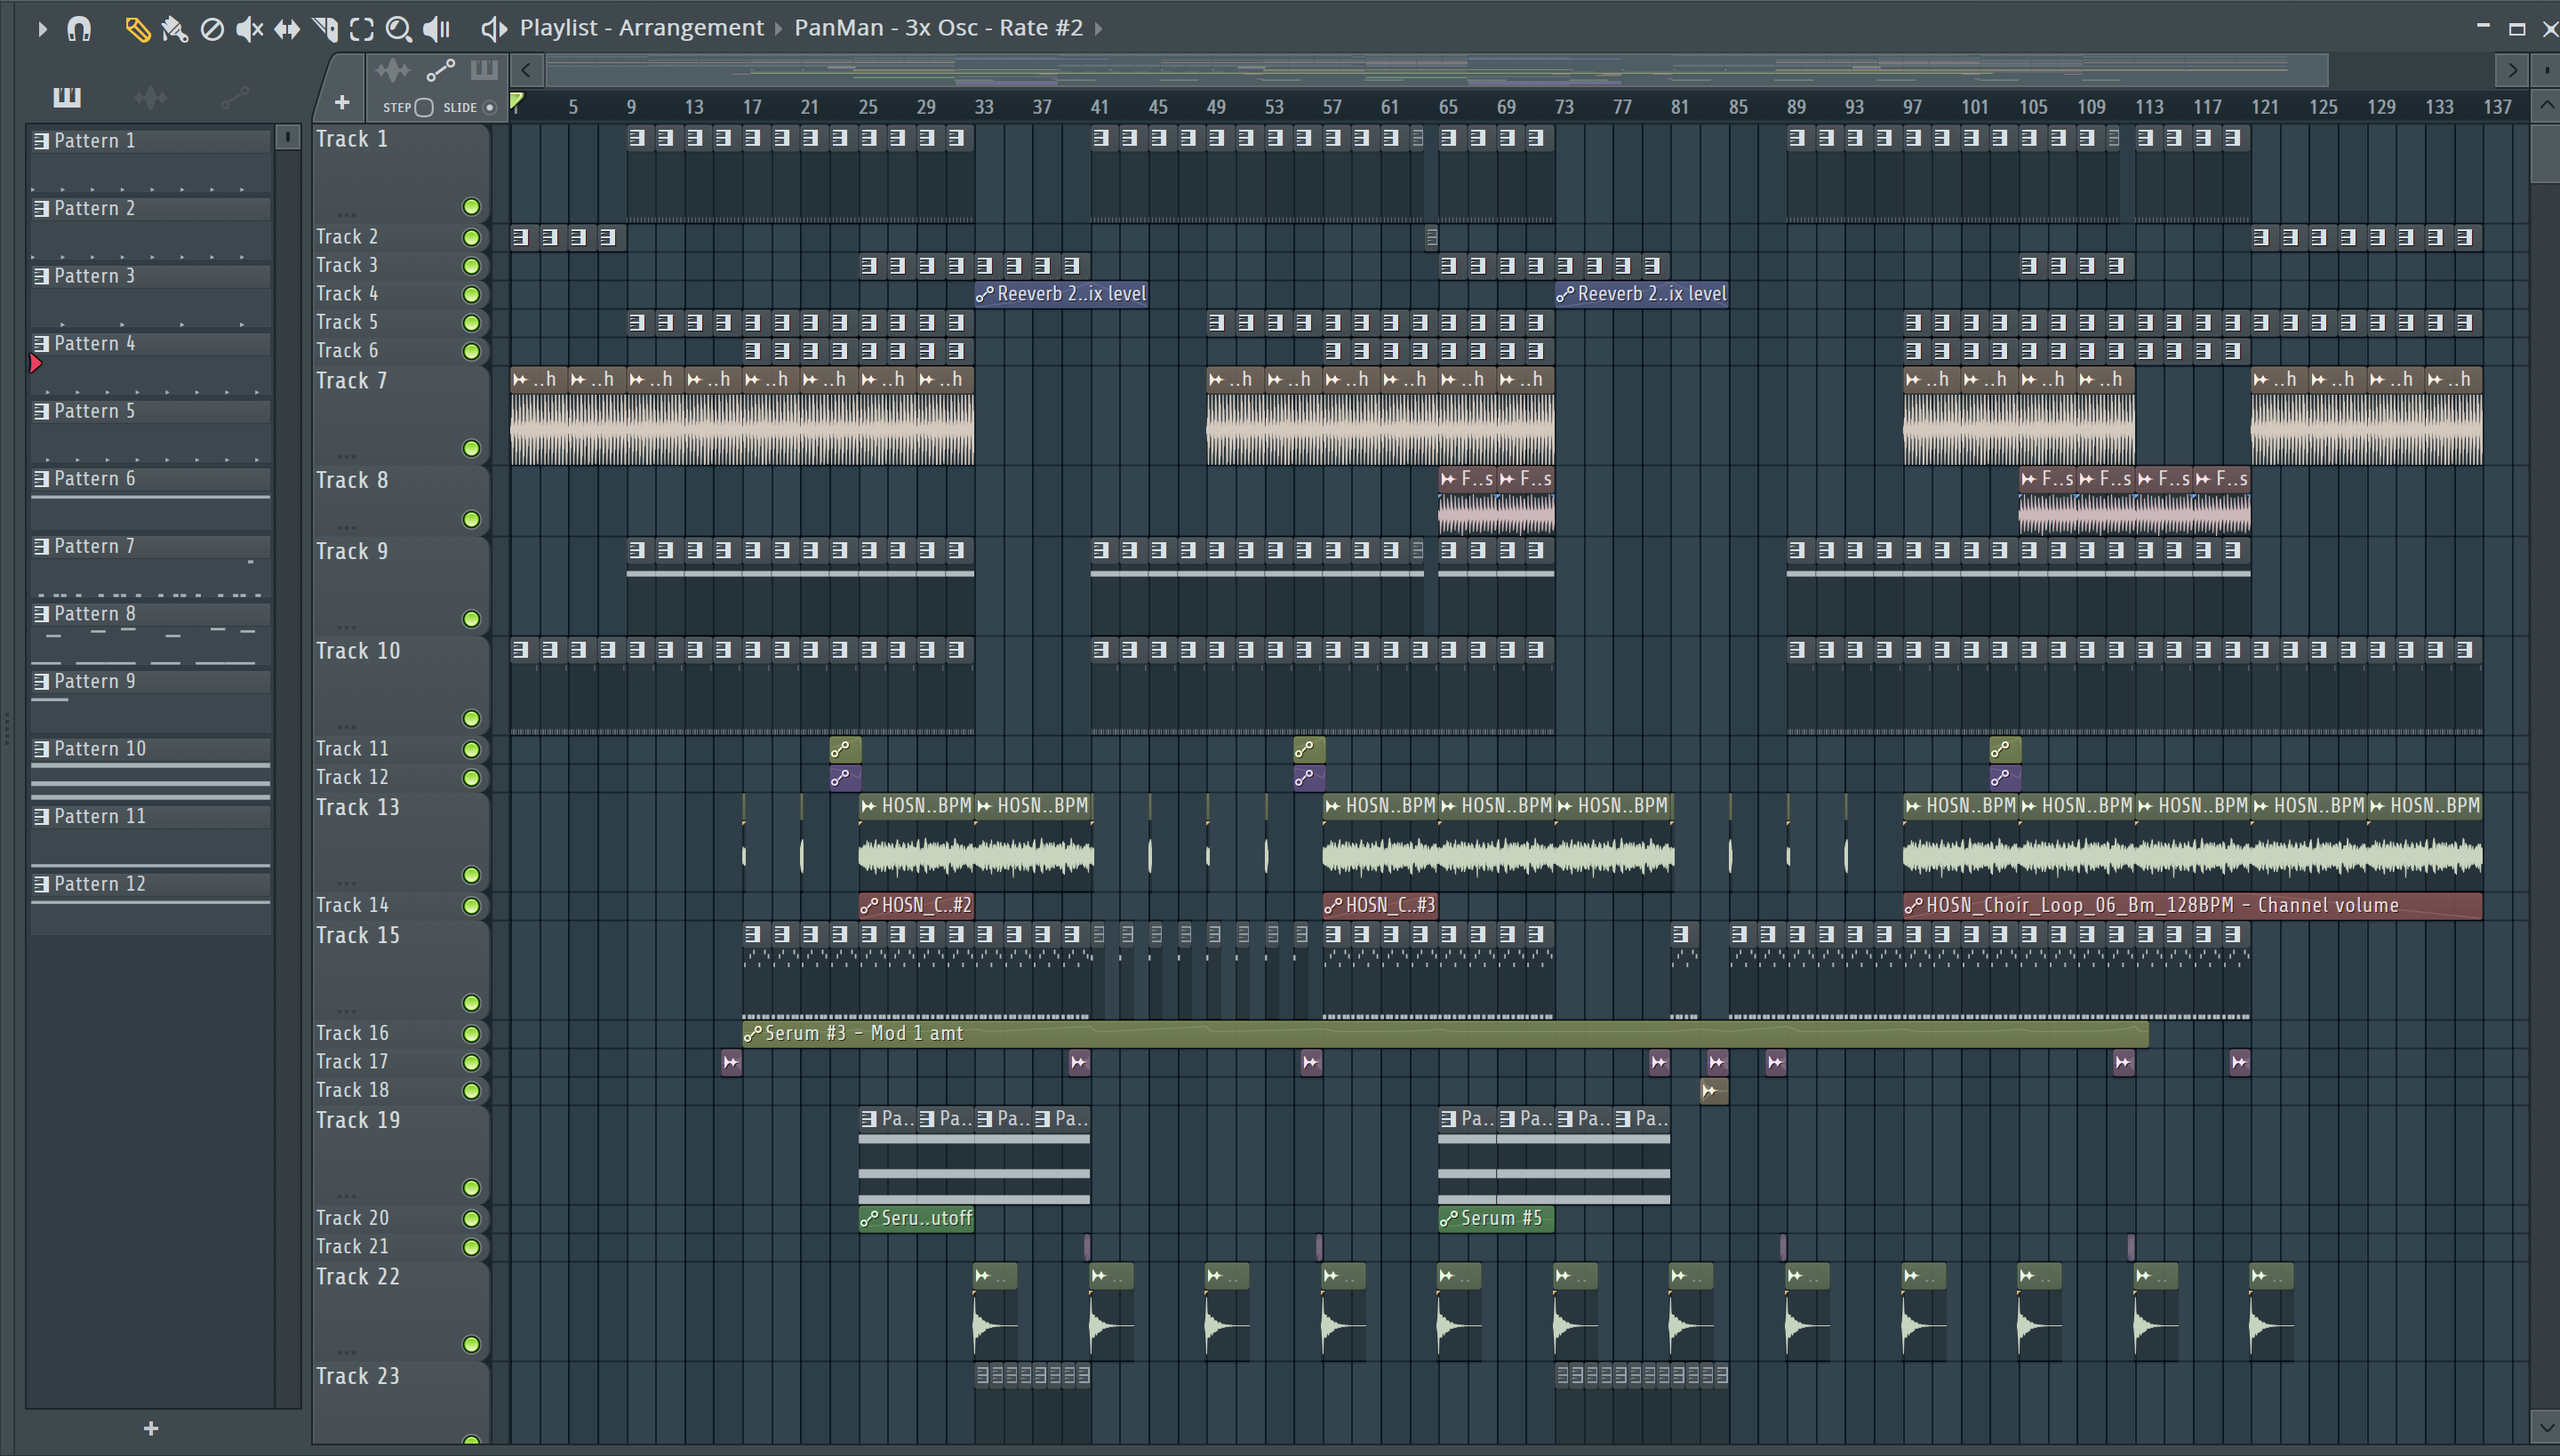Add a new pattern with plus button
Image resolution: width=2560 pixels, height=1456 pixels.
(x=151, y=1428)
